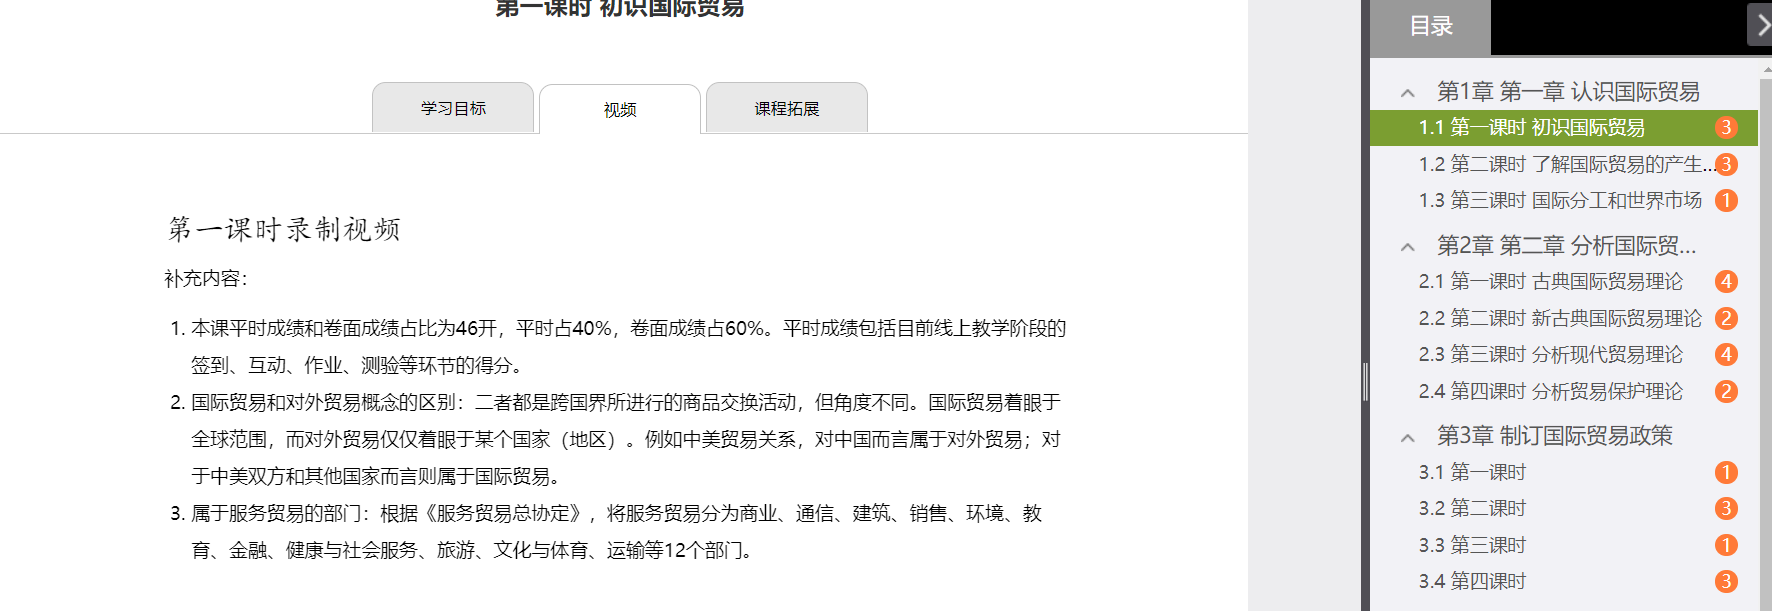Collapse chapter 第2章 分析国际贸易理论
The height and width of the screenshot is (611, 1772).
pos(1408,247)
